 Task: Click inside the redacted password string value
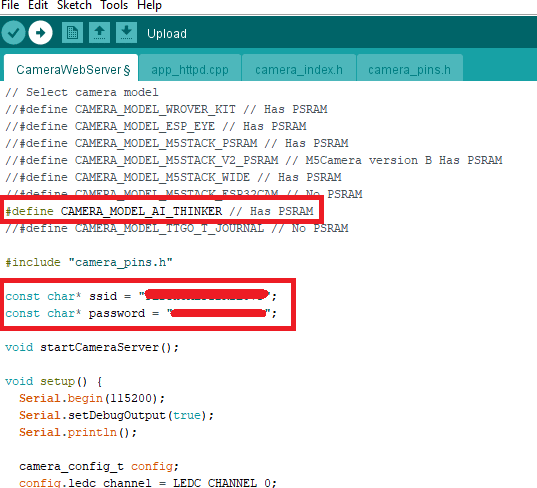pos(218,313)
